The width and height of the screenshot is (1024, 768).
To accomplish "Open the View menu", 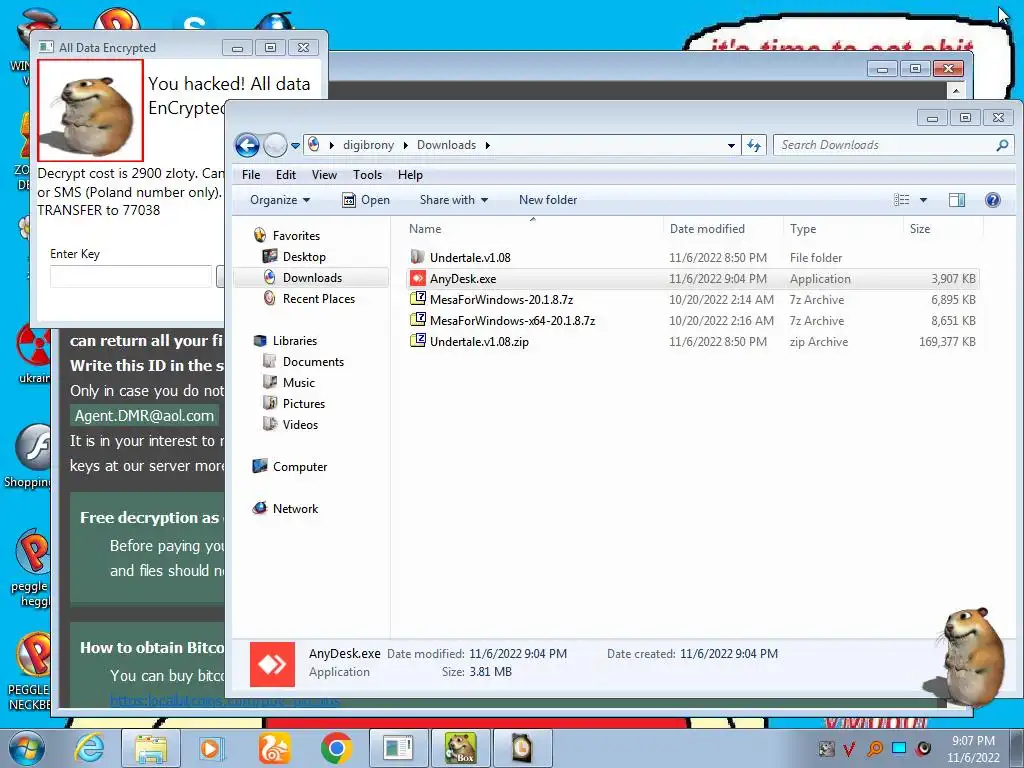I will 324,175.
